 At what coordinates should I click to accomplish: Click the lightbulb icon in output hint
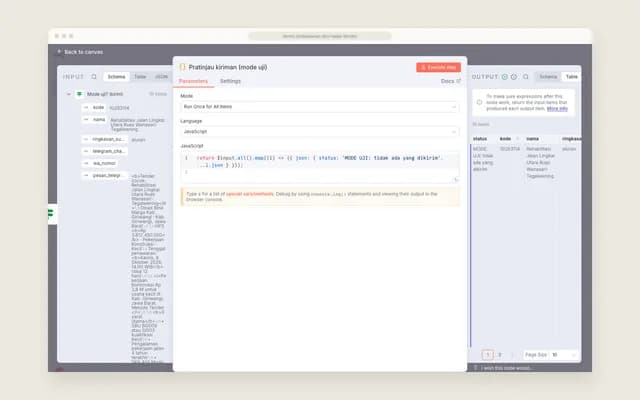coord(479,102)
